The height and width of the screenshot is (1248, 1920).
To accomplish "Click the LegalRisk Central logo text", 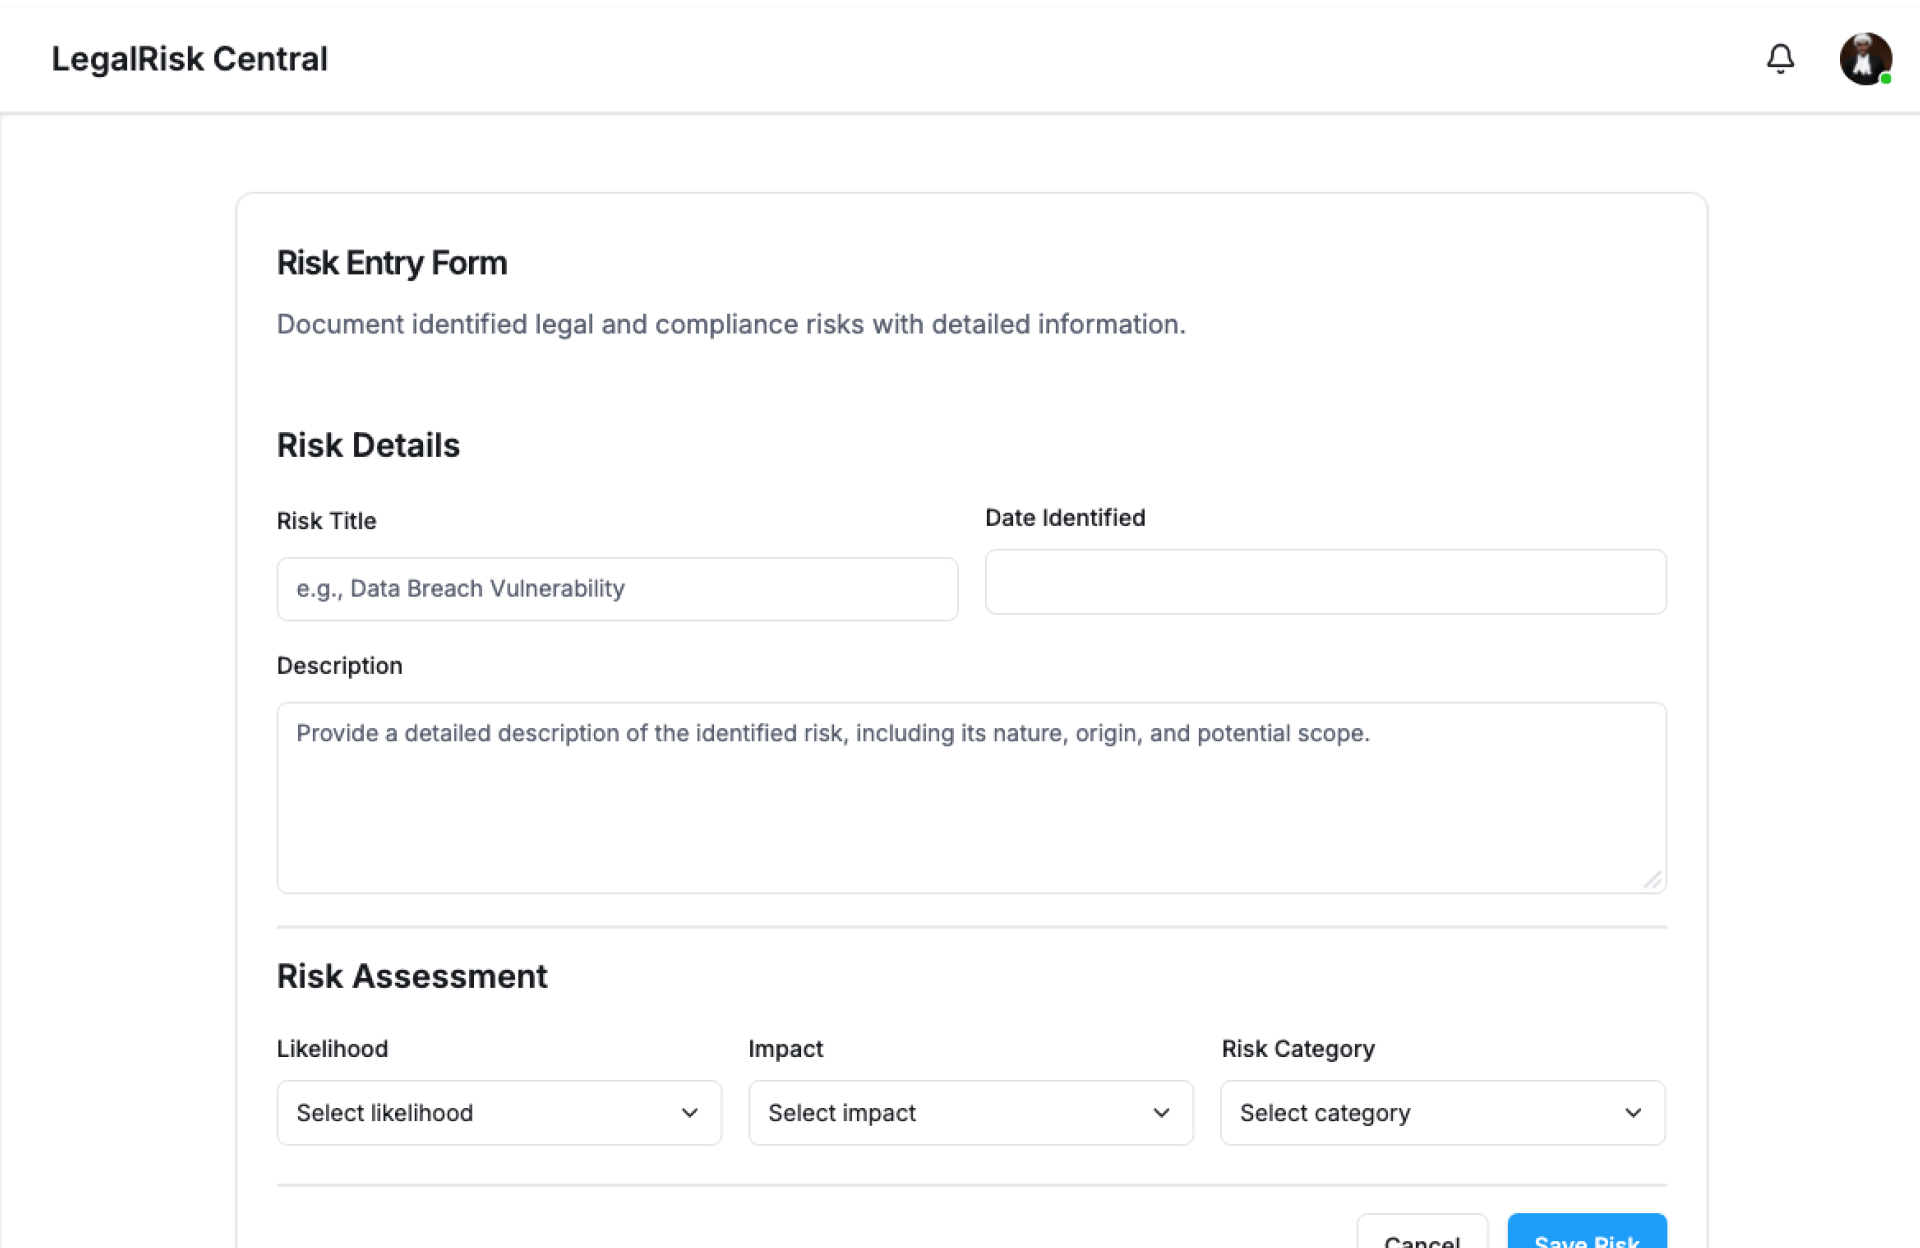I will pyautogui.click(x=189, y=59).
